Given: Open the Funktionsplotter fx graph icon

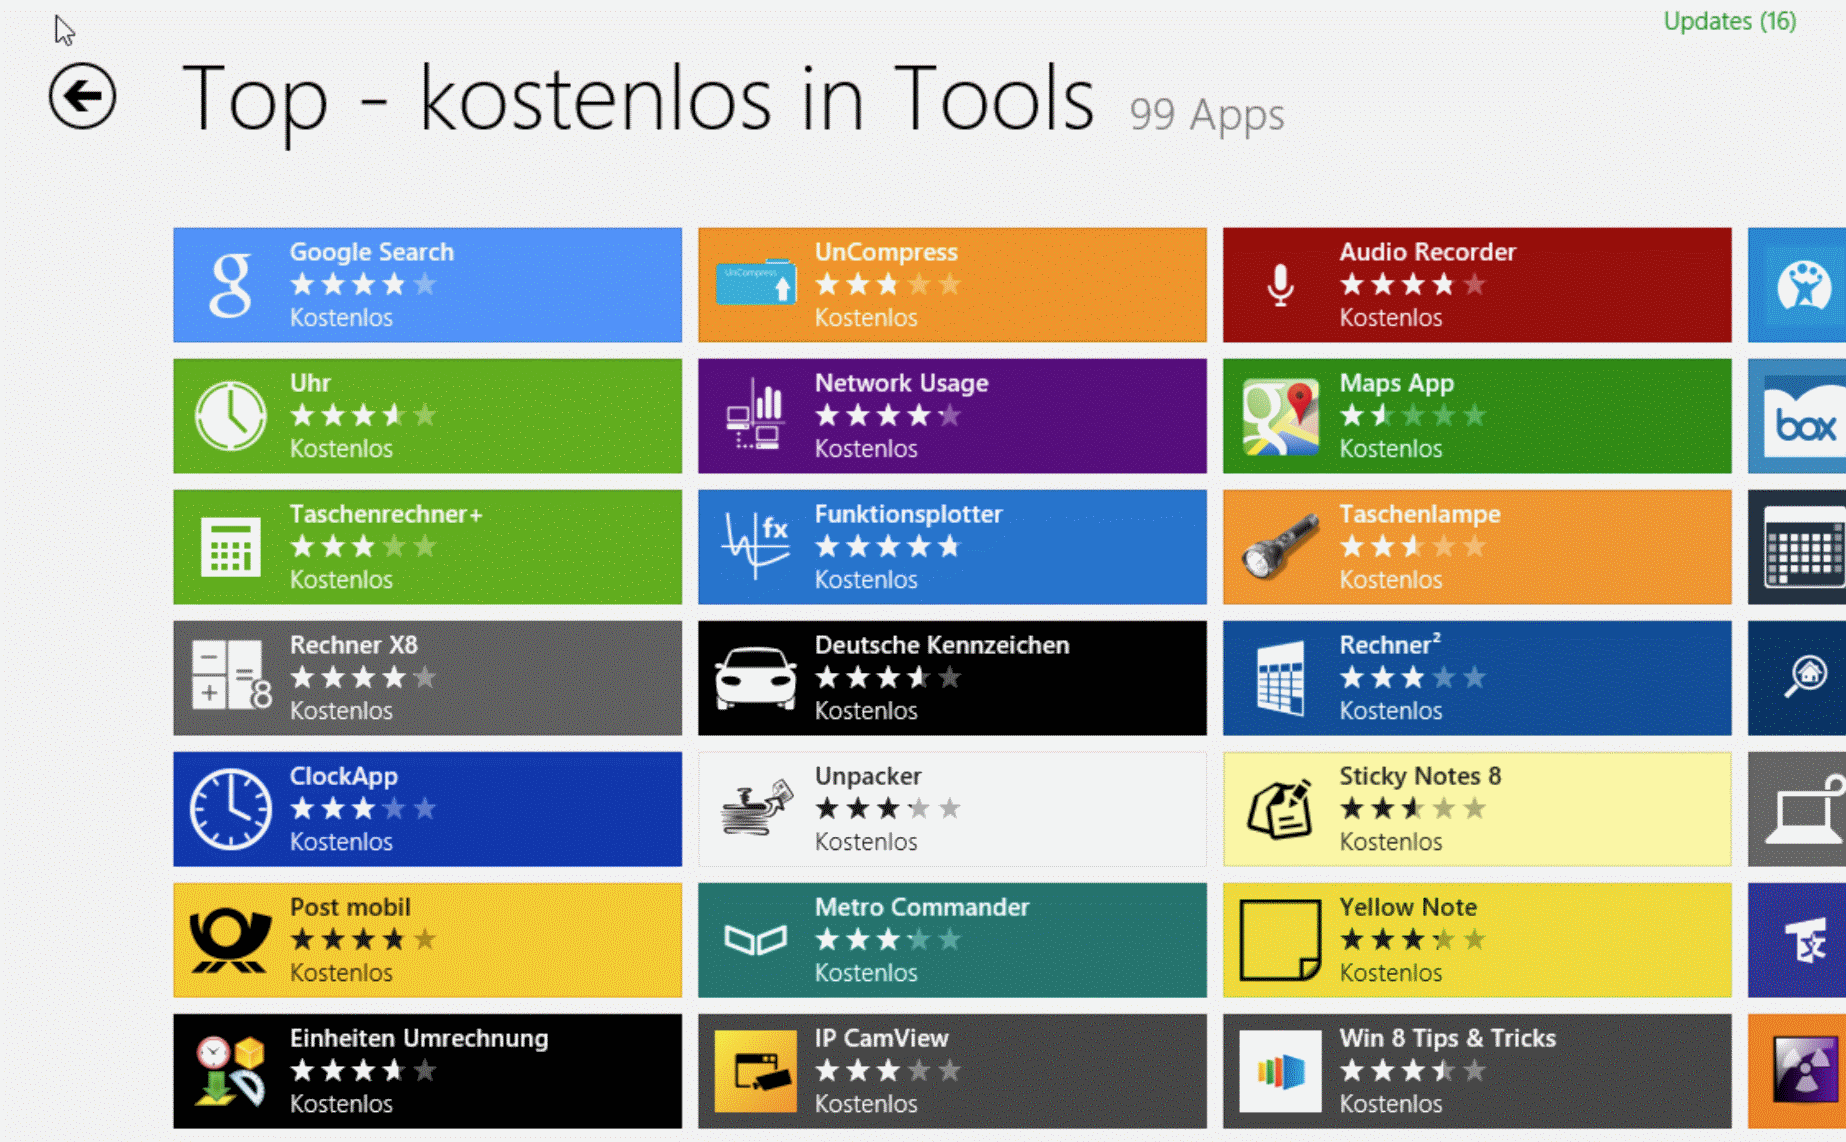Looking at the screenshot, I should click(x=755, y=547).
